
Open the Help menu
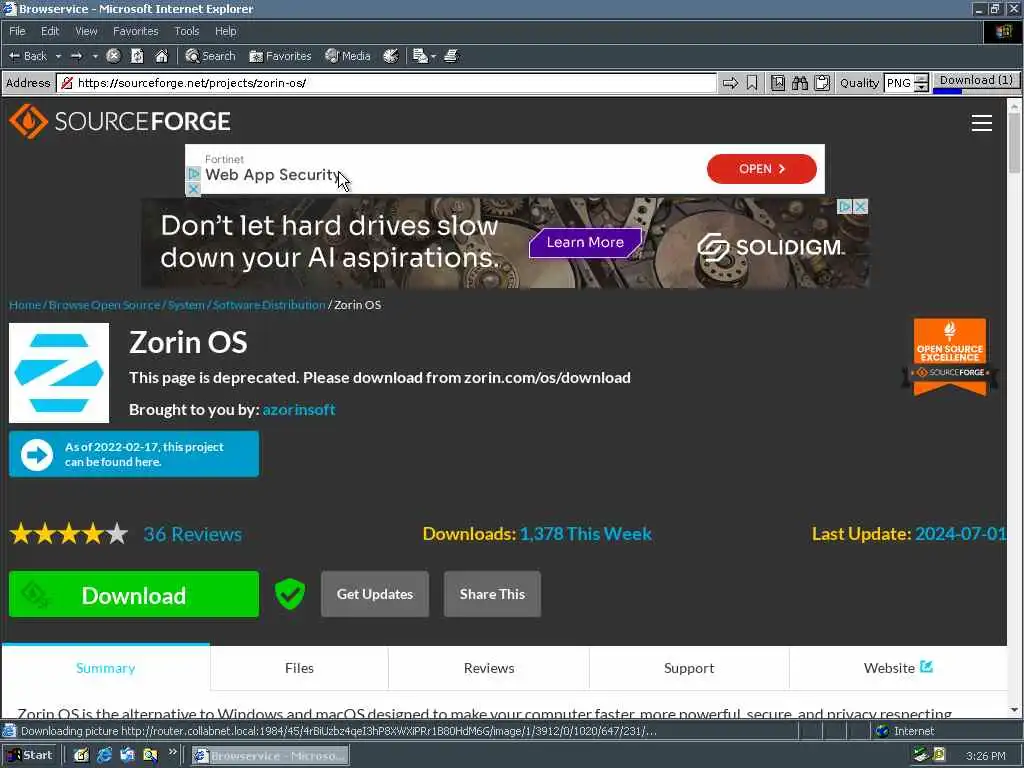[225, 31]
